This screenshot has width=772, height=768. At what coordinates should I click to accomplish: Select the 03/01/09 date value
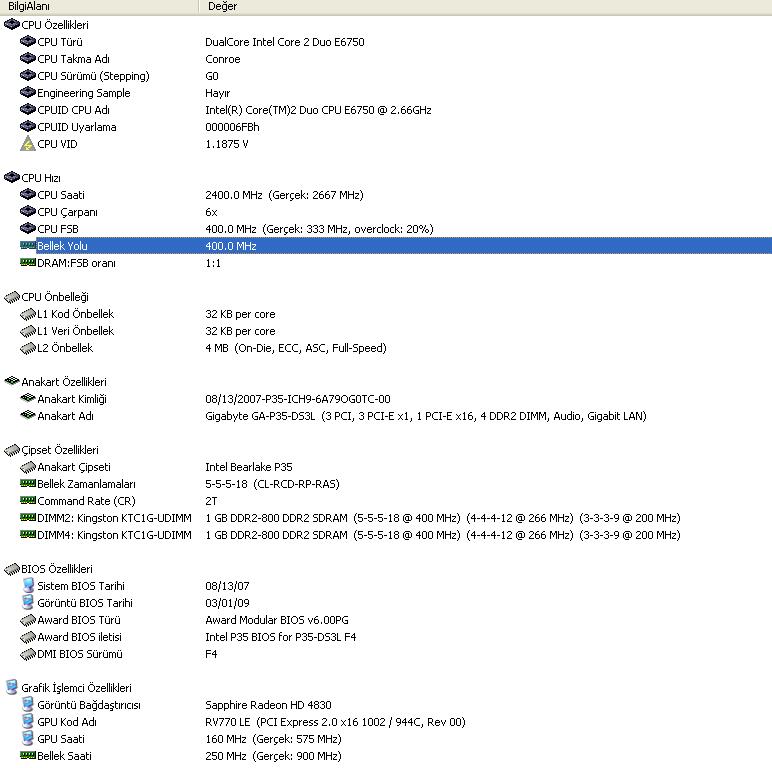(227, 603)
